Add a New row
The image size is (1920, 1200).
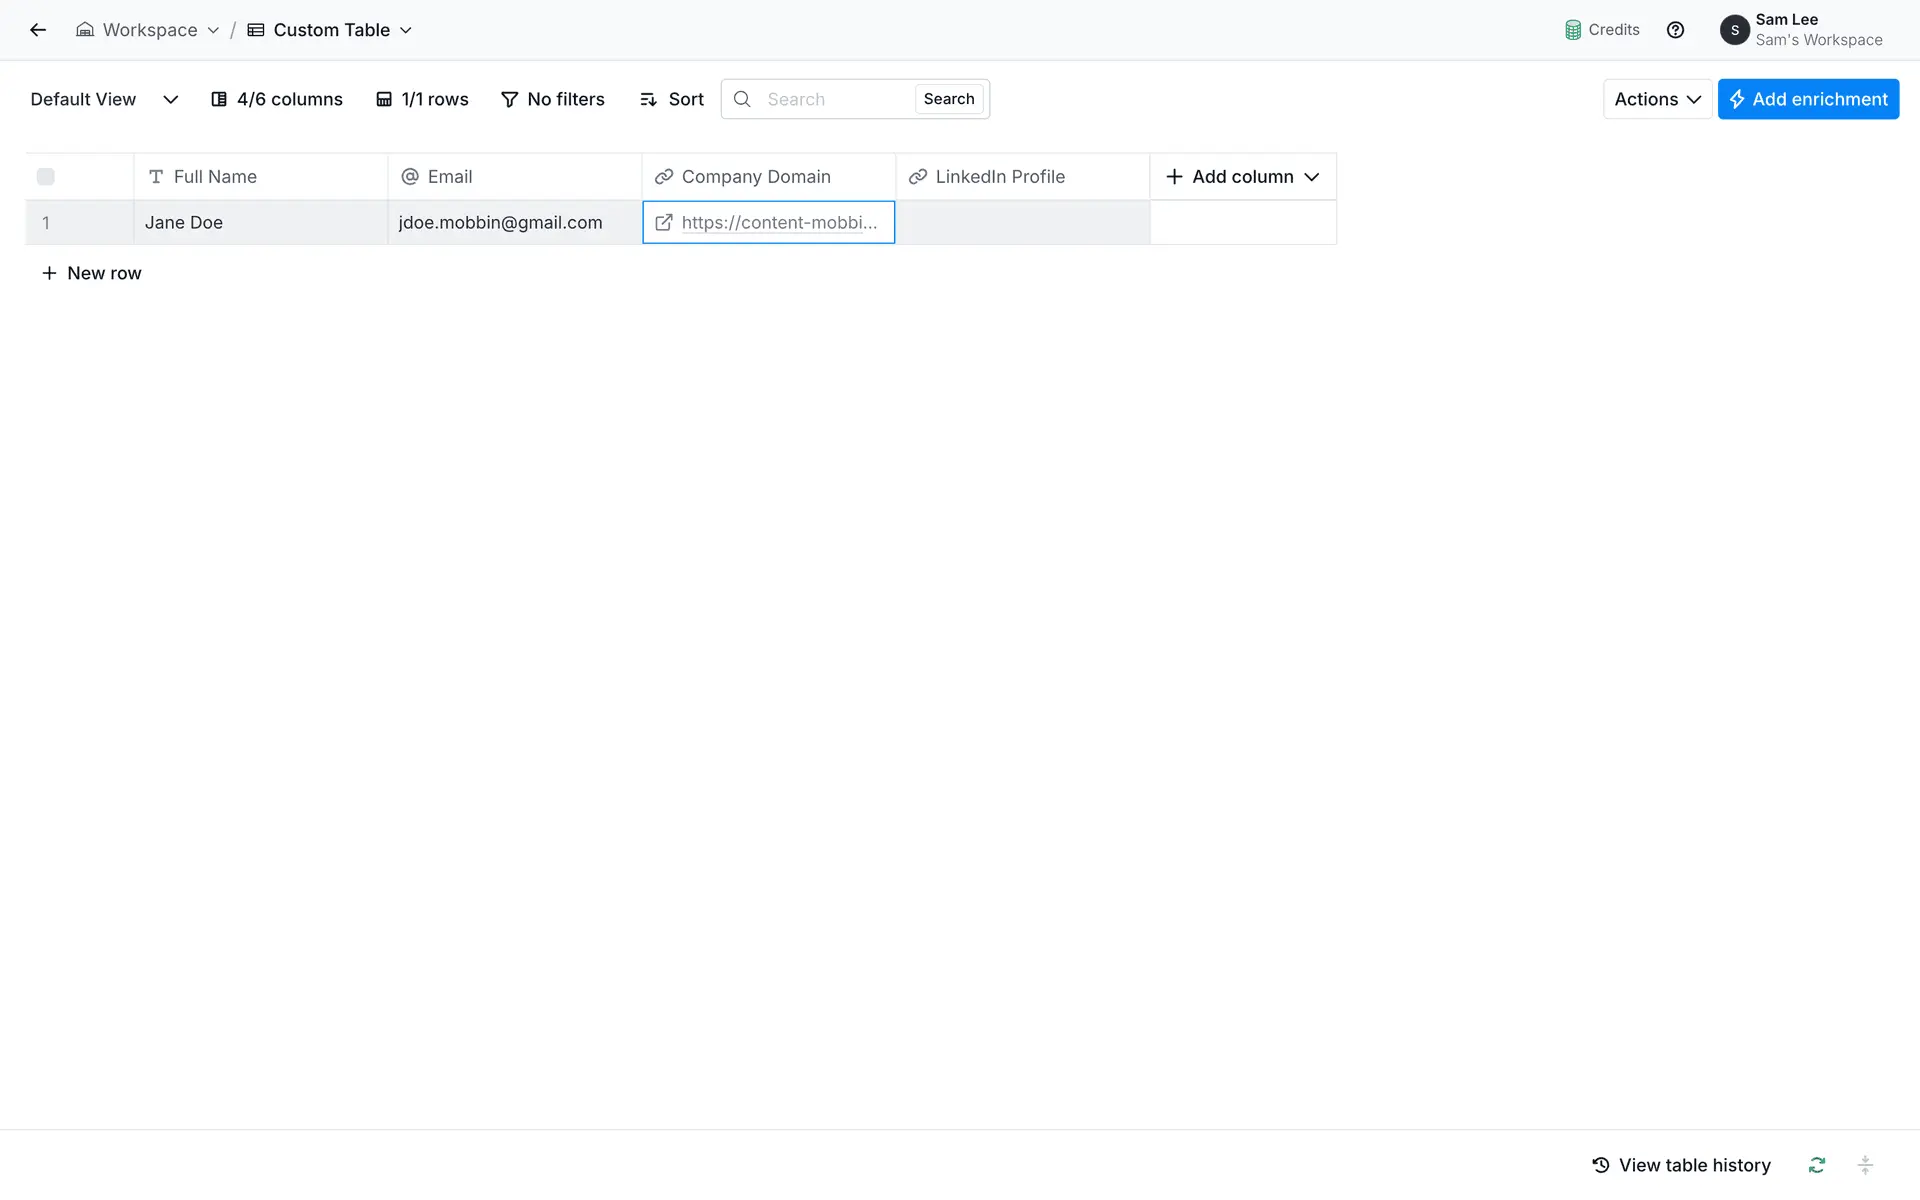point(91,273)
